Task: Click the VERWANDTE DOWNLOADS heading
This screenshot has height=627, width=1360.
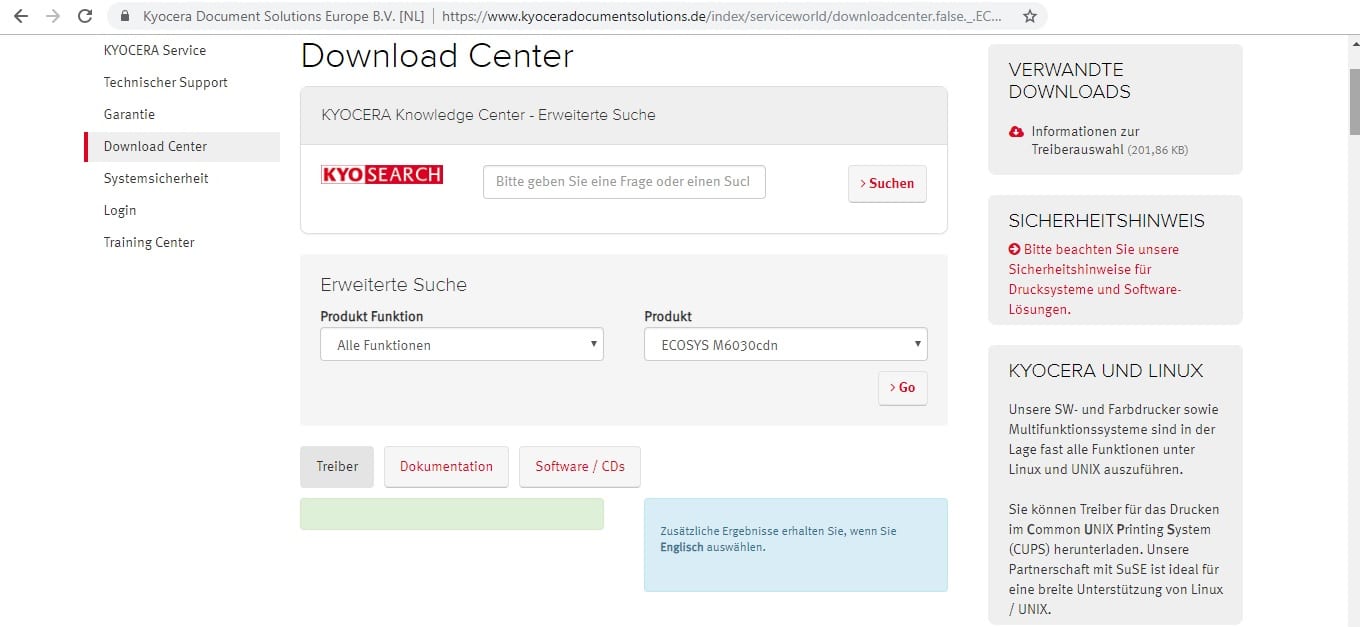Action: tap(1069, 81)
